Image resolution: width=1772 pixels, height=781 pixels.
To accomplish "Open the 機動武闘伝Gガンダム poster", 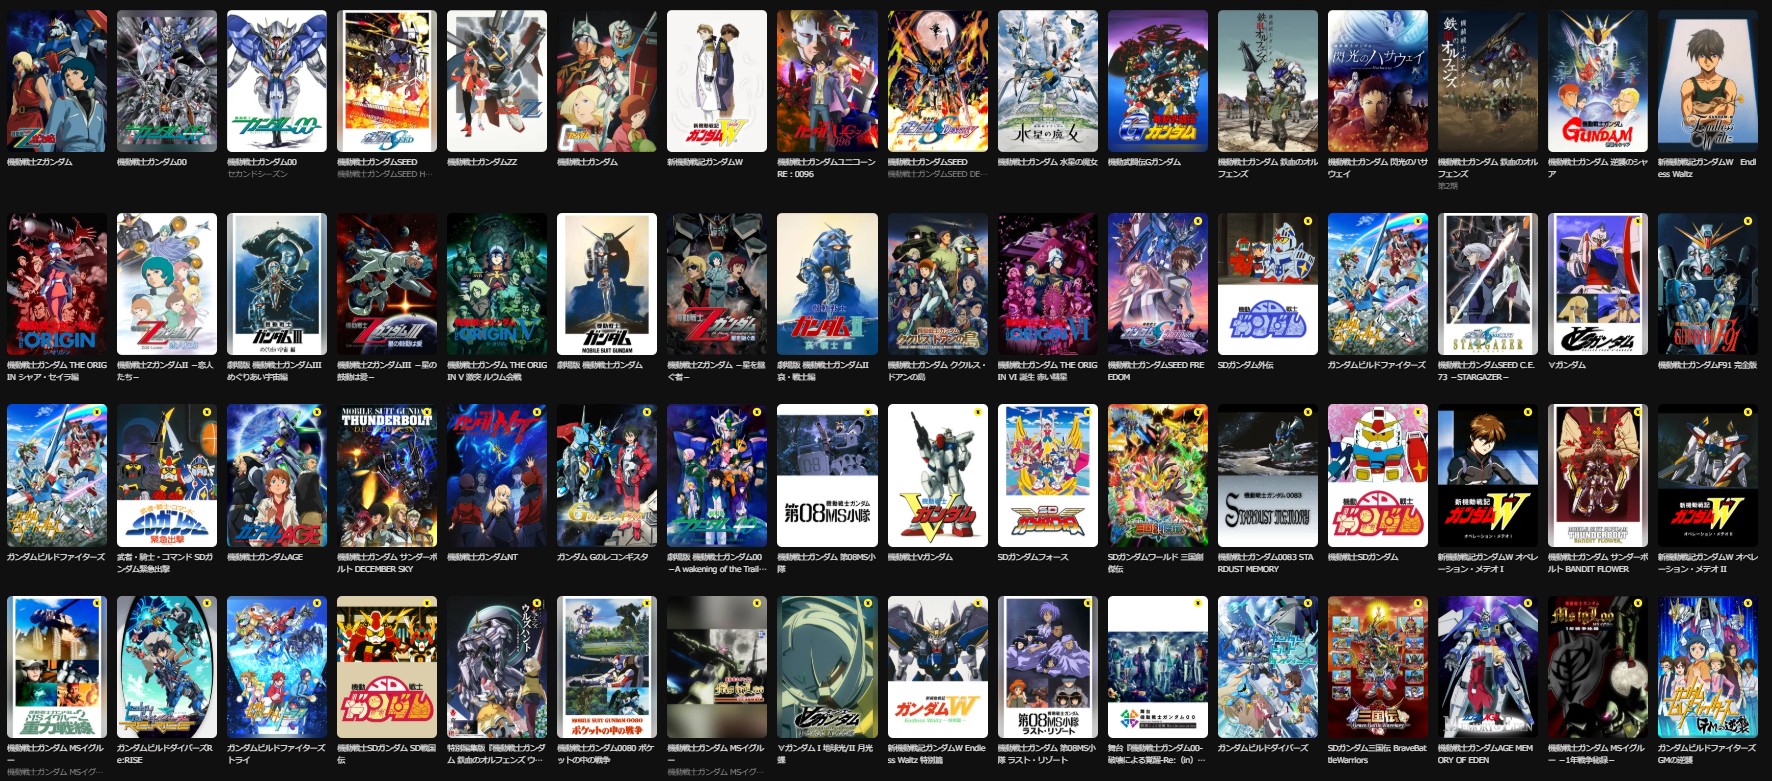I will click(x=1157, y=81).
